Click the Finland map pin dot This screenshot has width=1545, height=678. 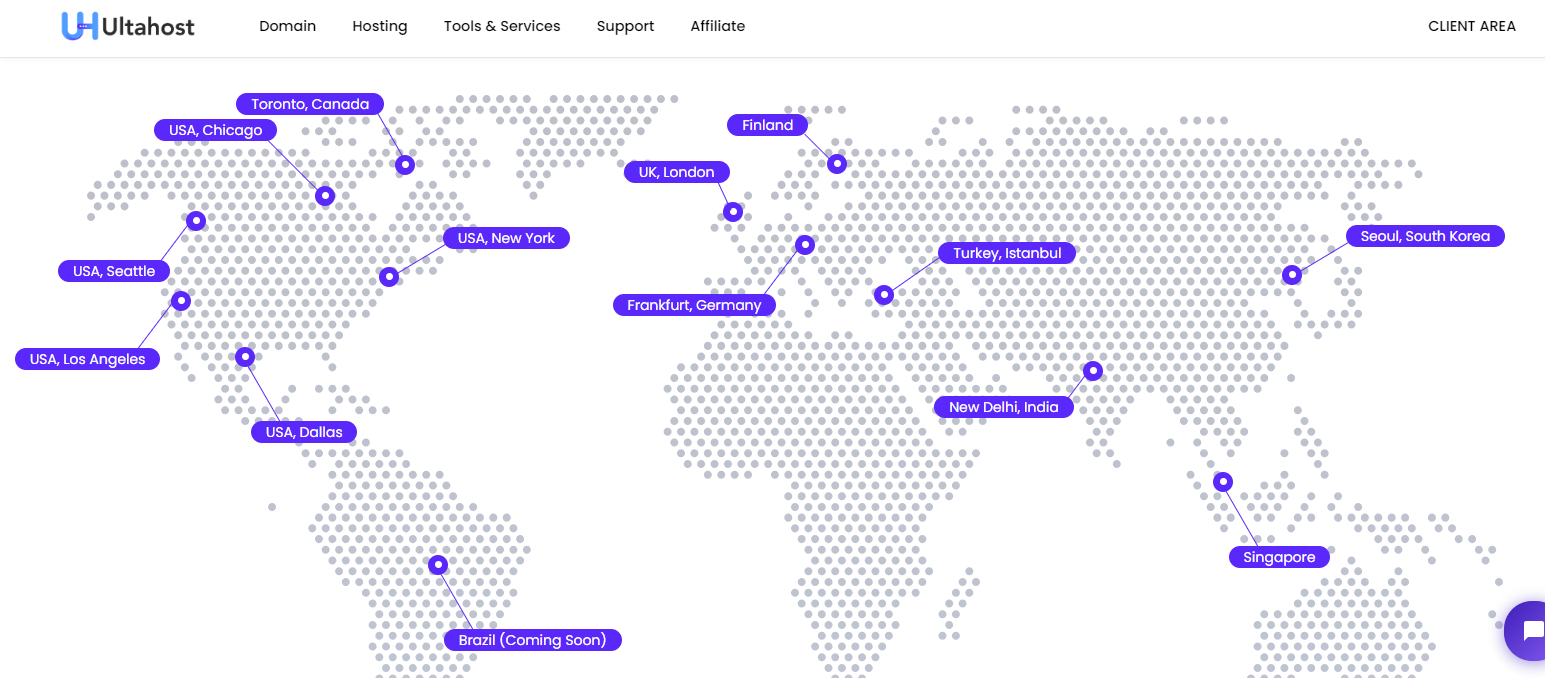tap(837, 164)
